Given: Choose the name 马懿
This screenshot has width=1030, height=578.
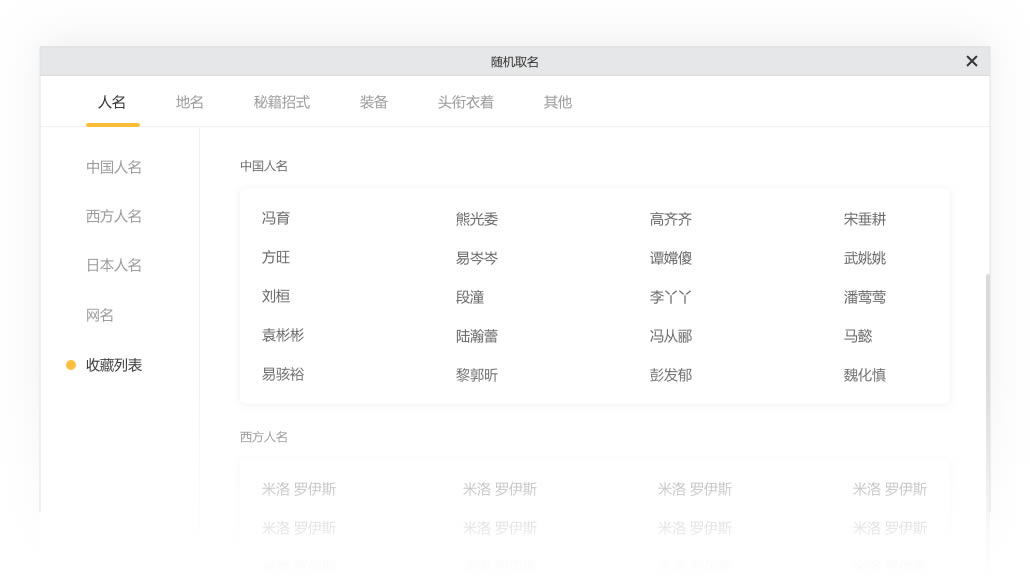Looking at the screenshot, I should tap(857, 335).
